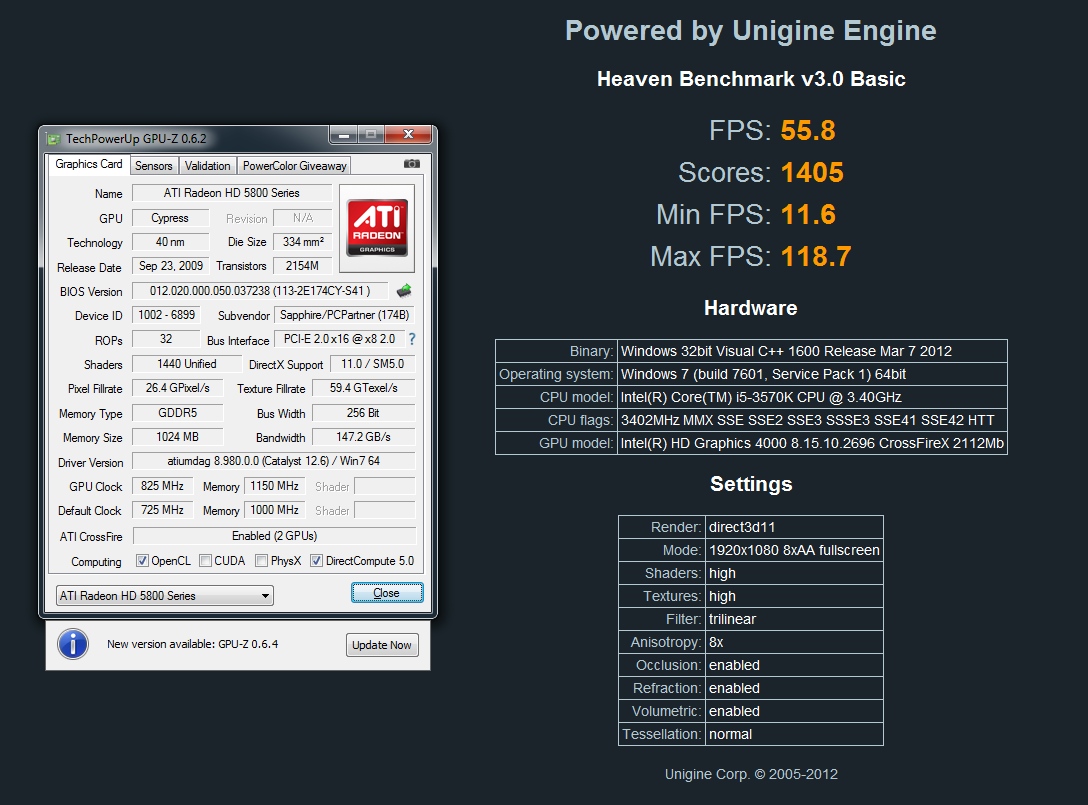Click the blue info icon for the update notice
The image size is (1088, 805).
(73, 644)
